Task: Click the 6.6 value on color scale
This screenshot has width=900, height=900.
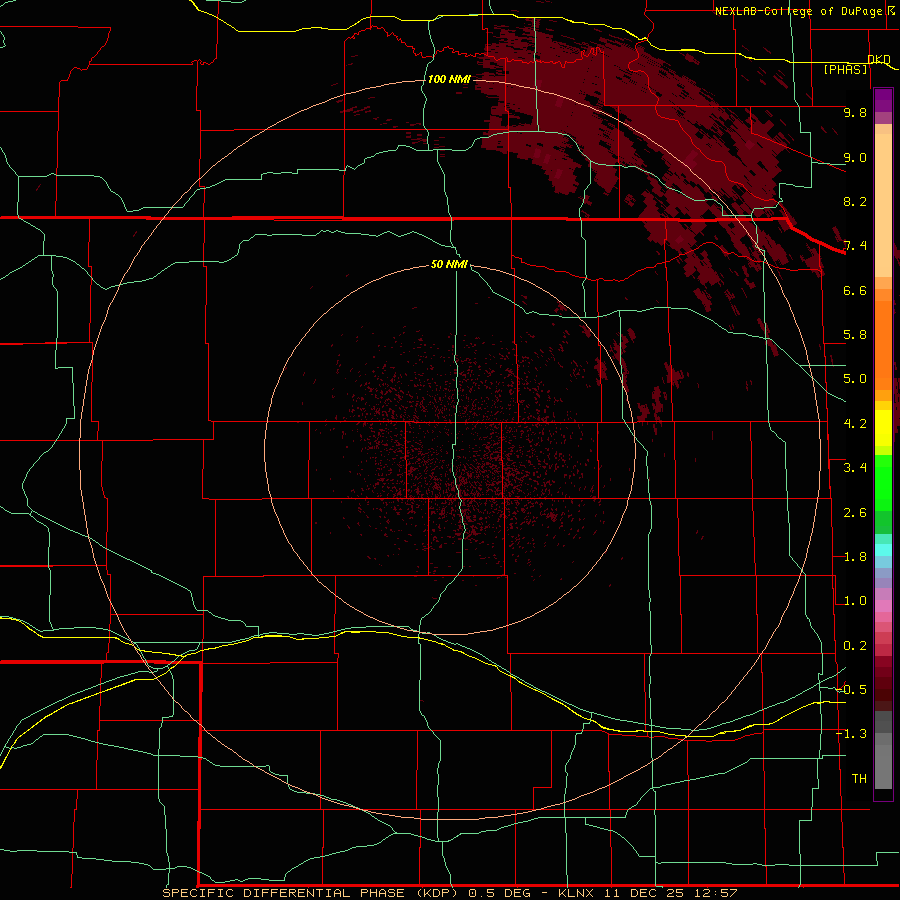Action: tap(855, 290)
